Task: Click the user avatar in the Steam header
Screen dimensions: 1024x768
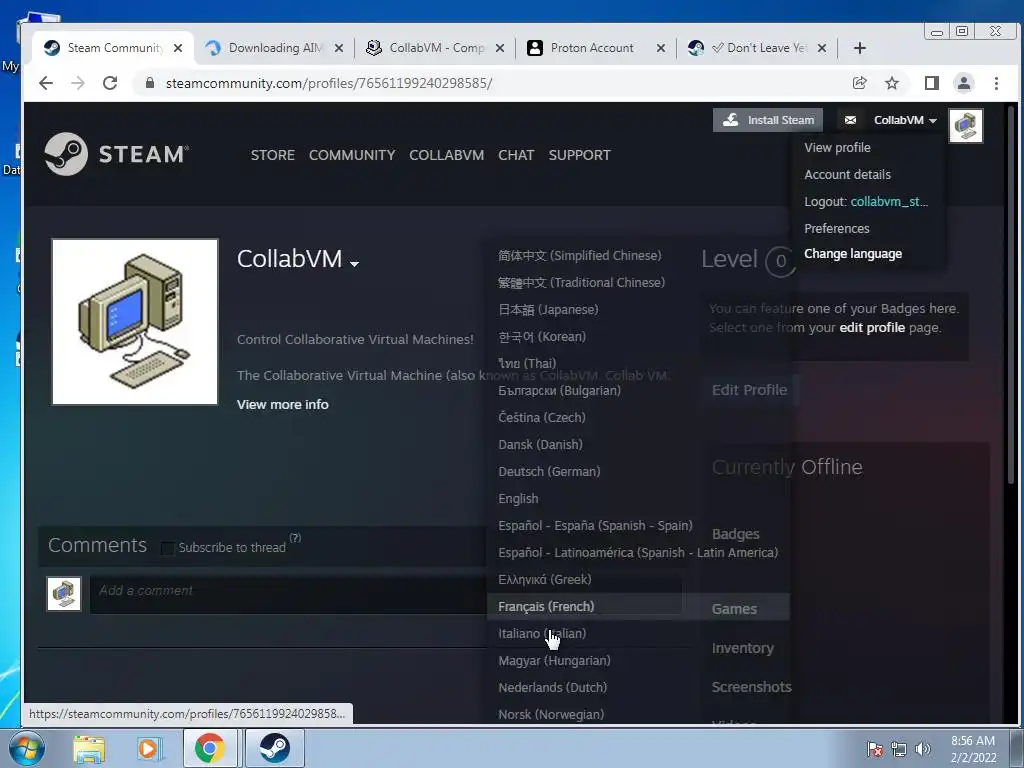Action: 966,125
